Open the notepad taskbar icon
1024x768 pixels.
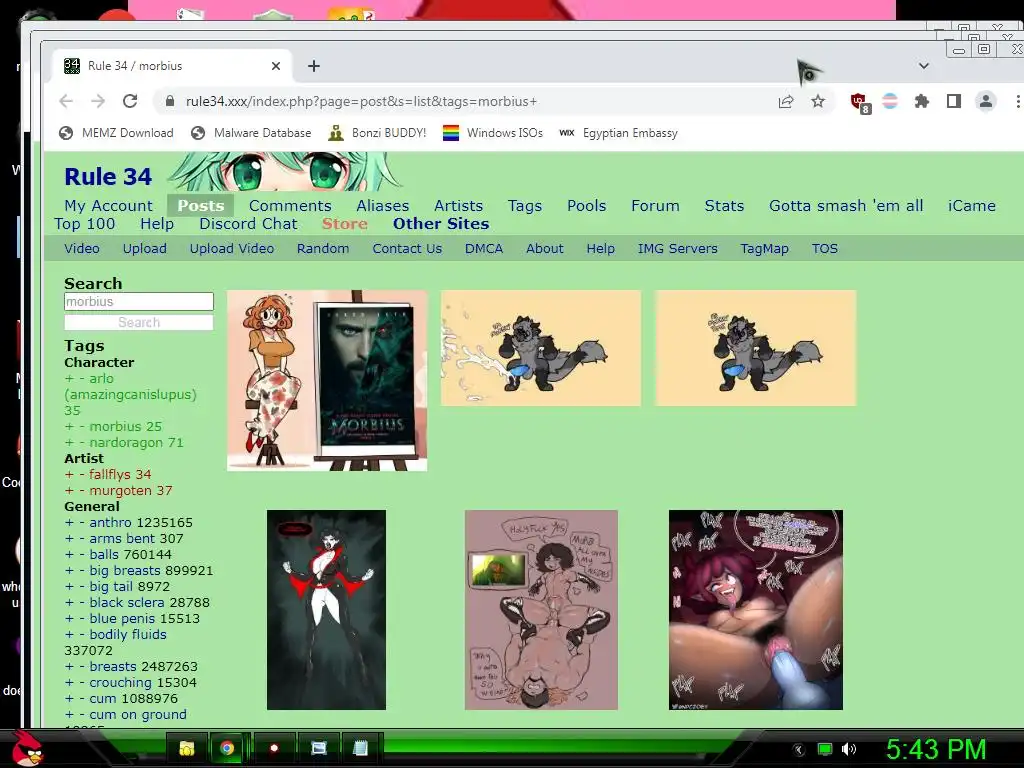click(360, 748)
